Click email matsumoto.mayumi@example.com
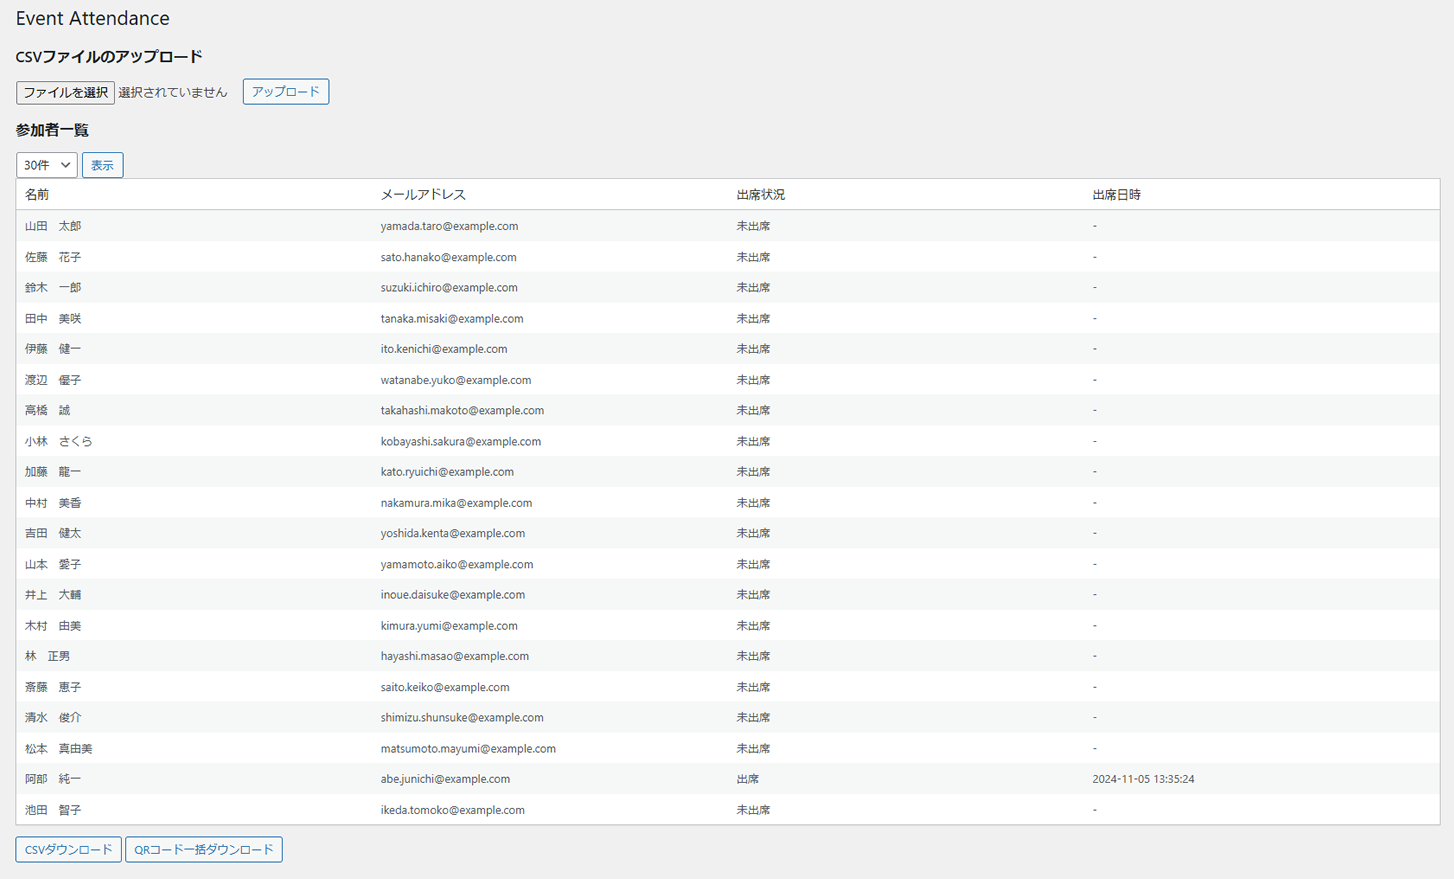1454x879 pixels. (467, 748)
